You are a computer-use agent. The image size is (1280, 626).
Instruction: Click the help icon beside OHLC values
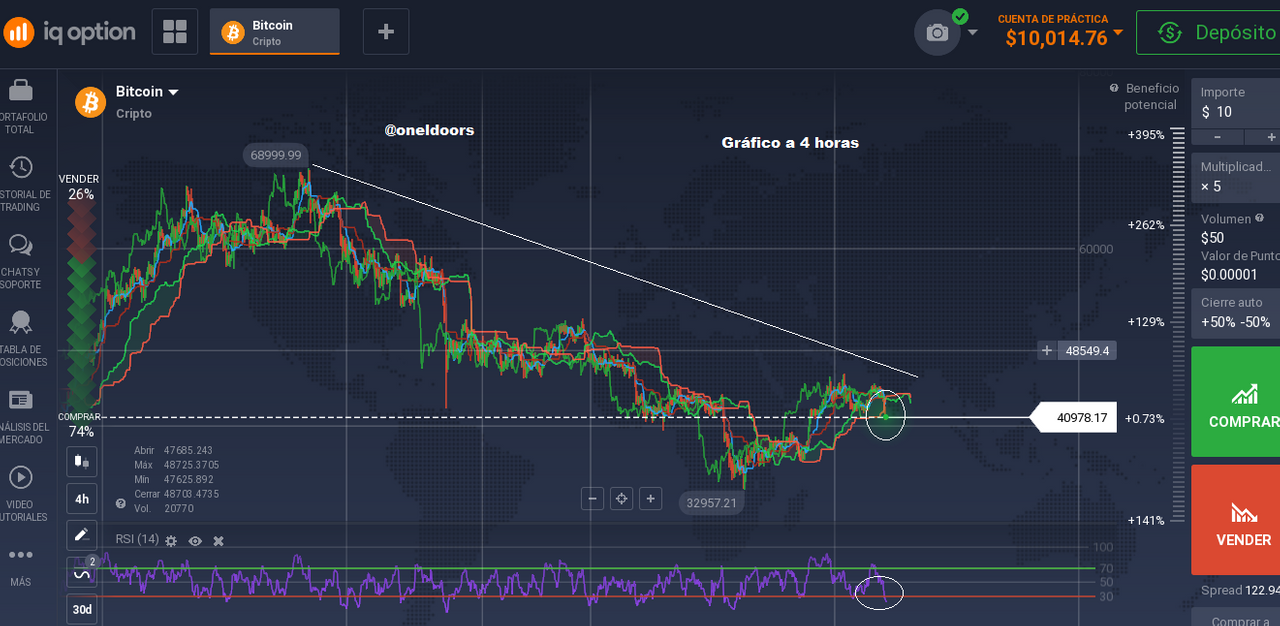(121, 504)
